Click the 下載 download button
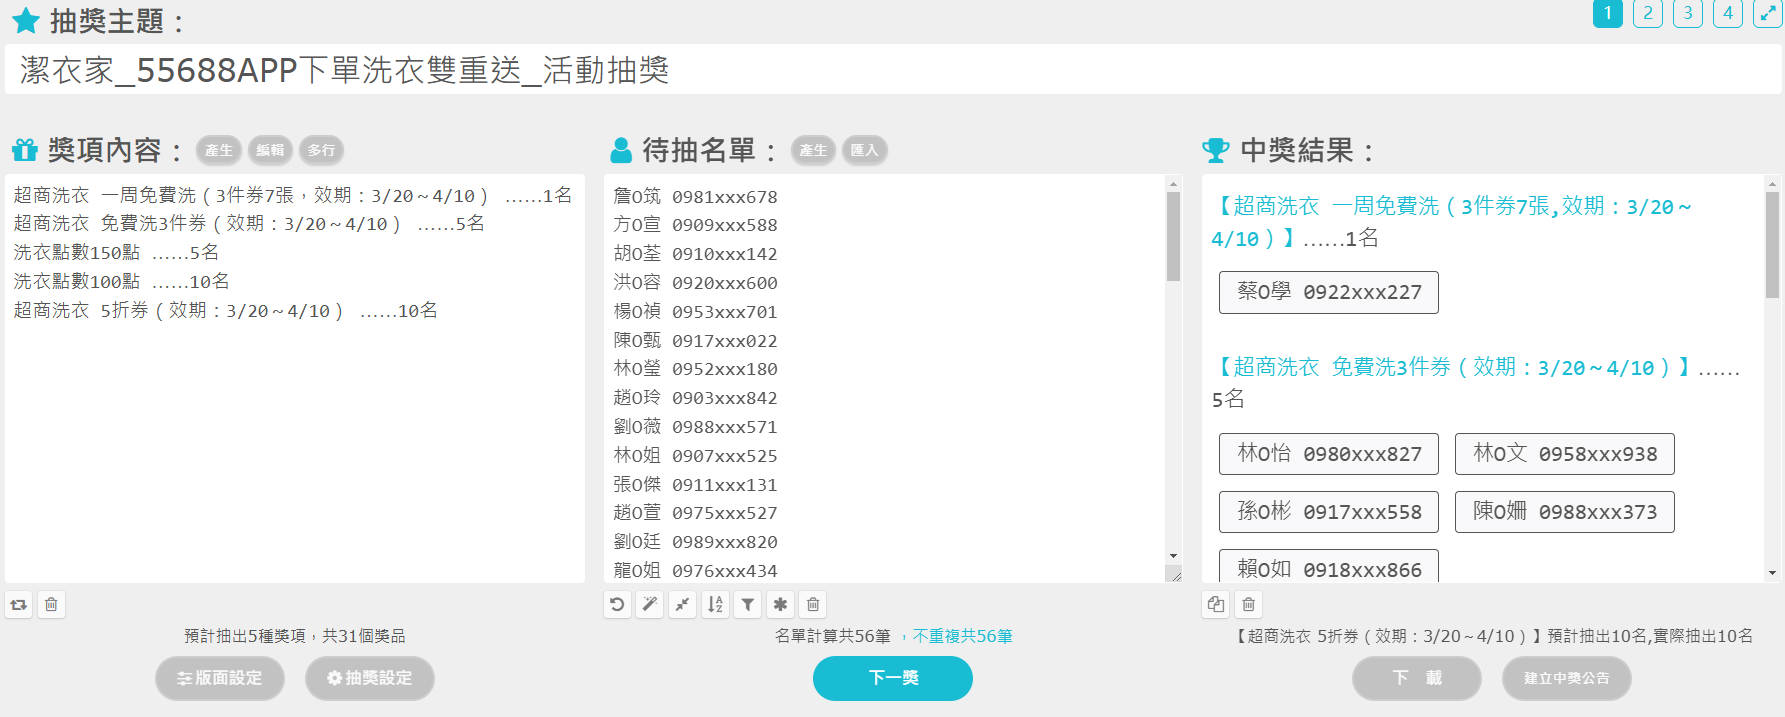This screenshot has height=717, width=1785. tap(1417, 678)
